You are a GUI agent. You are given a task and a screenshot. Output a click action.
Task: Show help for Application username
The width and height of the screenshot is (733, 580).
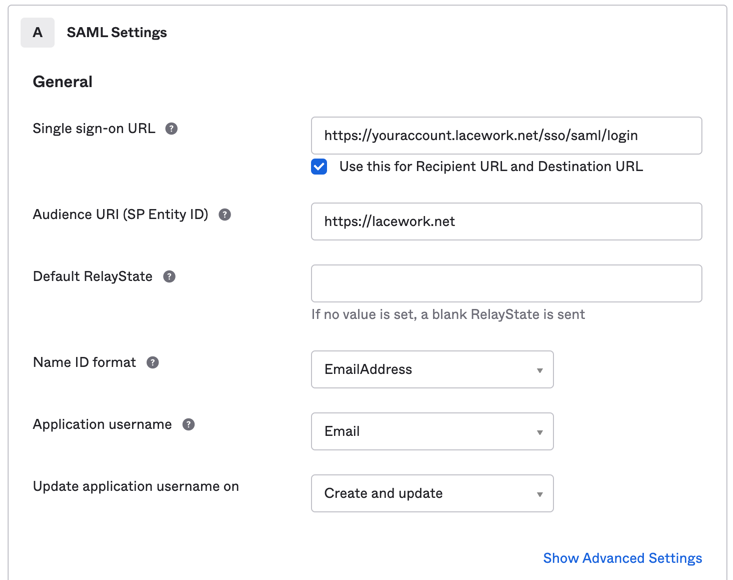tap(189, 425)
